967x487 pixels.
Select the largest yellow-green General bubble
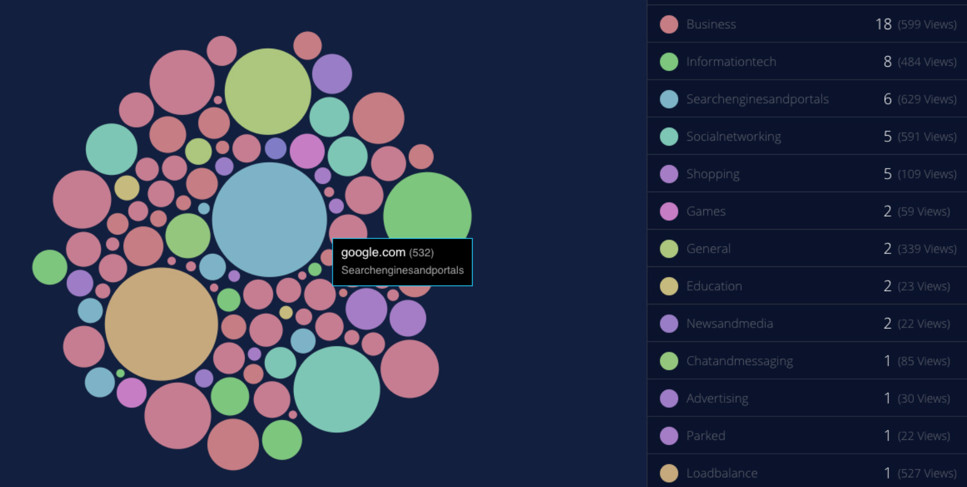point(268,91)
